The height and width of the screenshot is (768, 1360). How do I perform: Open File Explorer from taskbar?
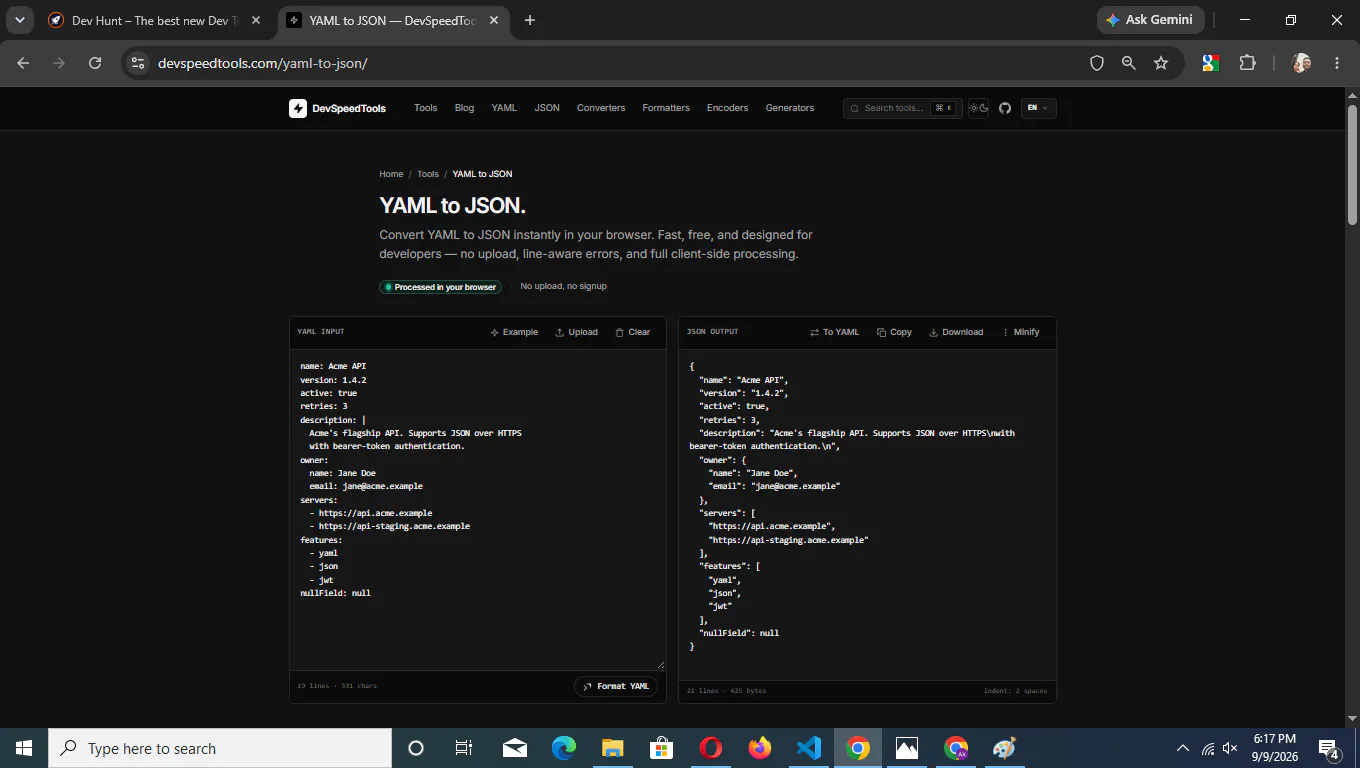click(613, 748)
